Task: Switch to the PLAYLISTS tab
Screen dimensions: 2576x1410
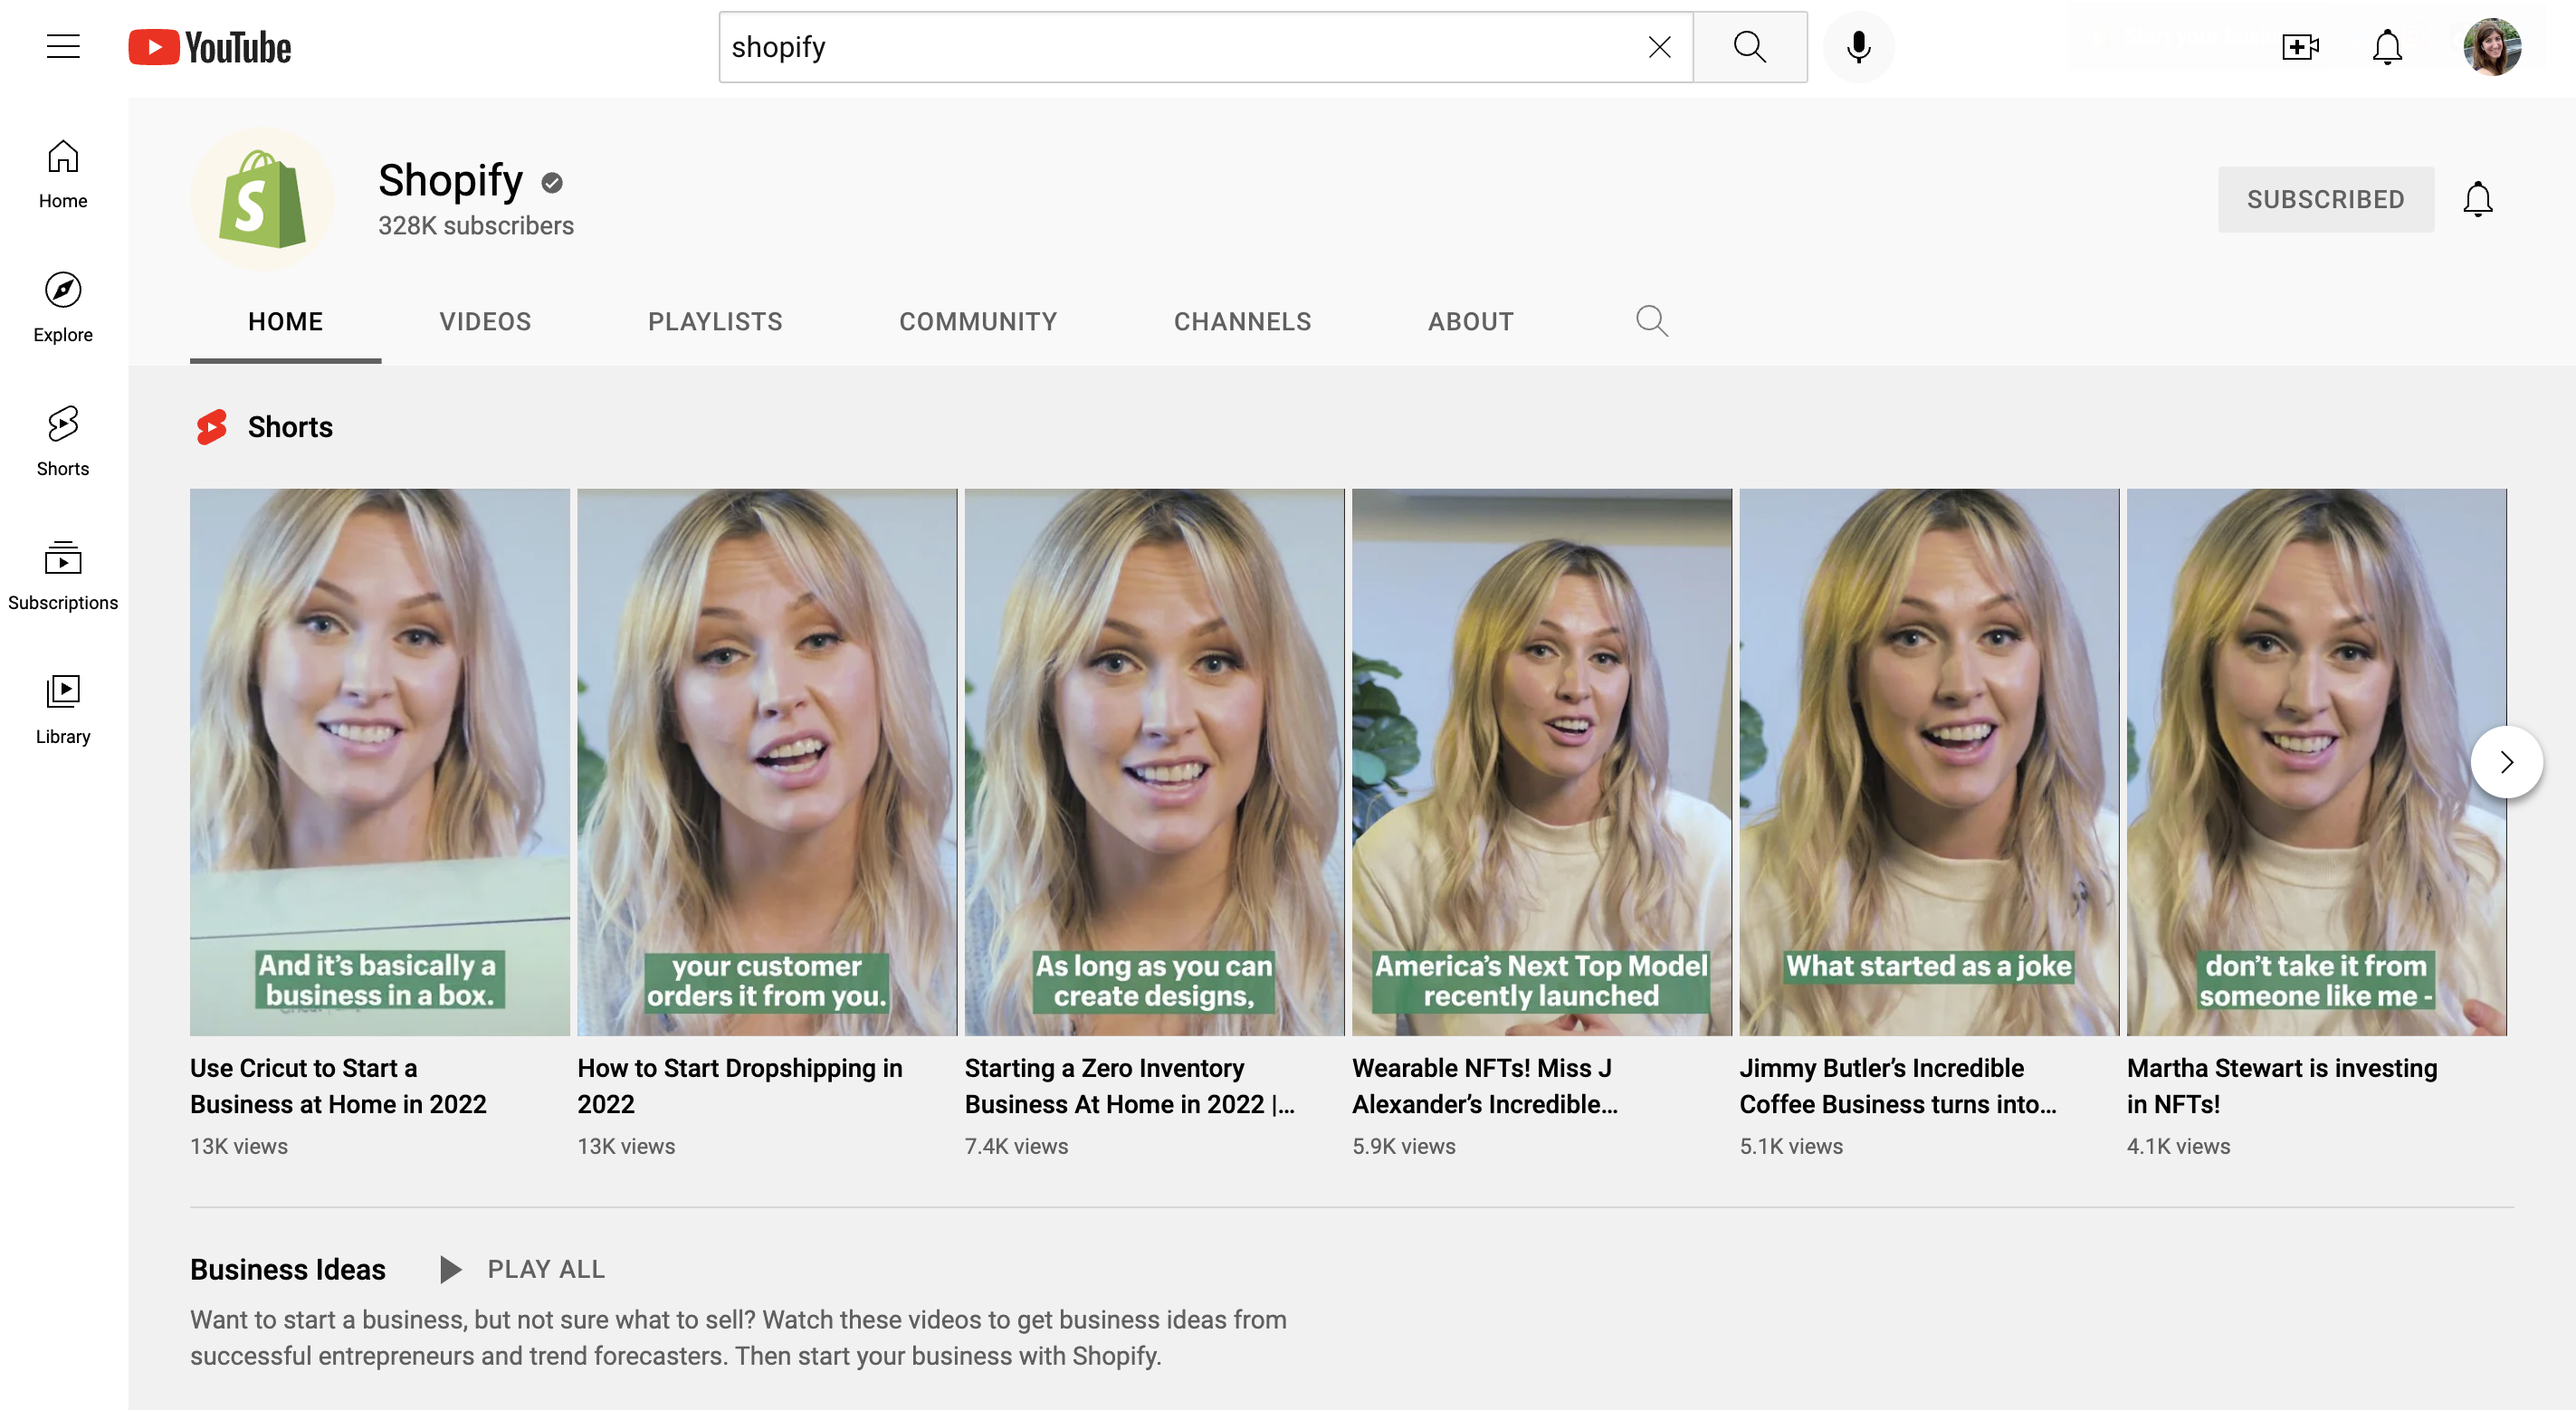Action: 715,322
